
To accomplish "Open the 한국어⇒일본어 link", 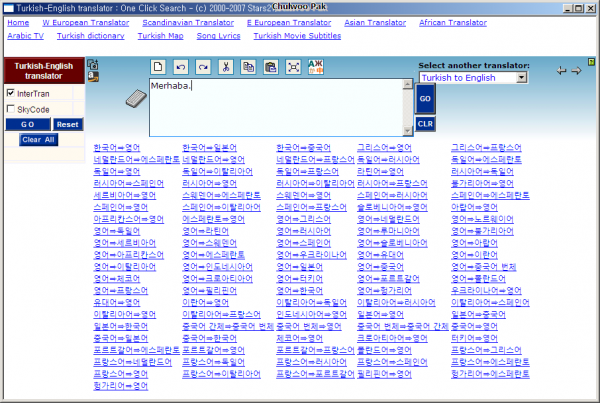I will [x=209, y=148].
